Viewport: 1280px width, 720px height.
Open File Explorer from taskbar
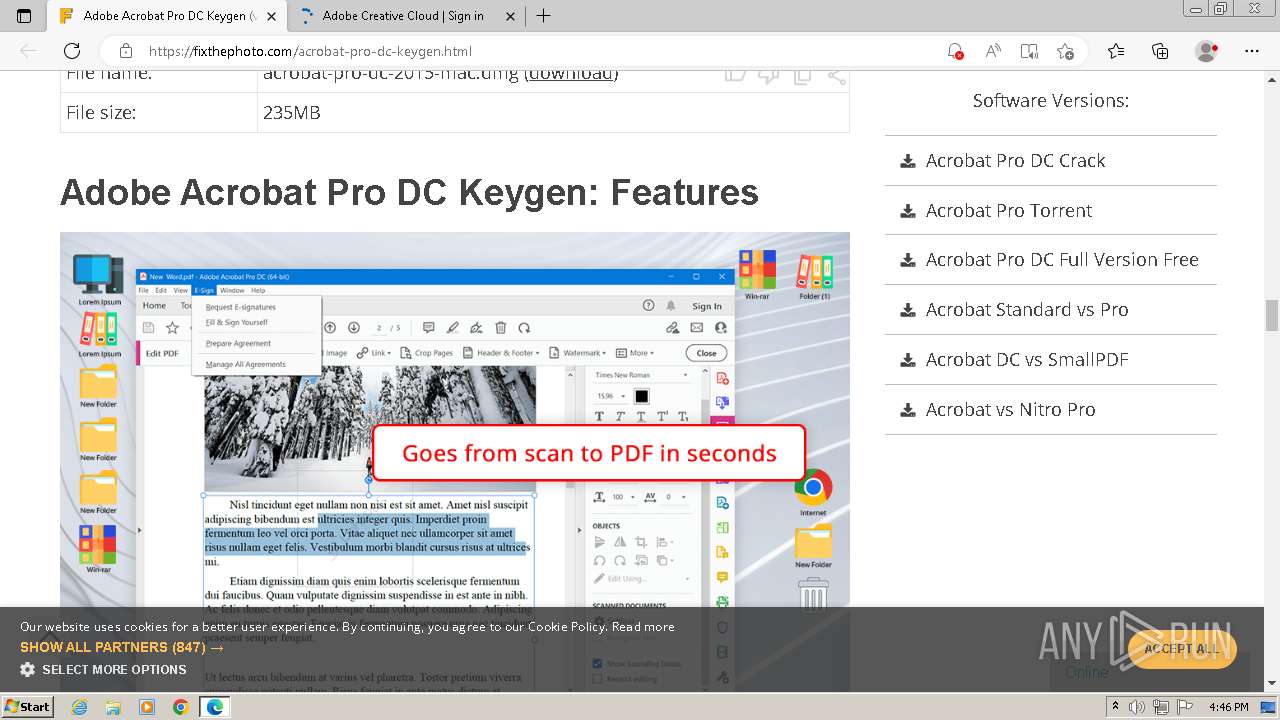click(113, 707)
